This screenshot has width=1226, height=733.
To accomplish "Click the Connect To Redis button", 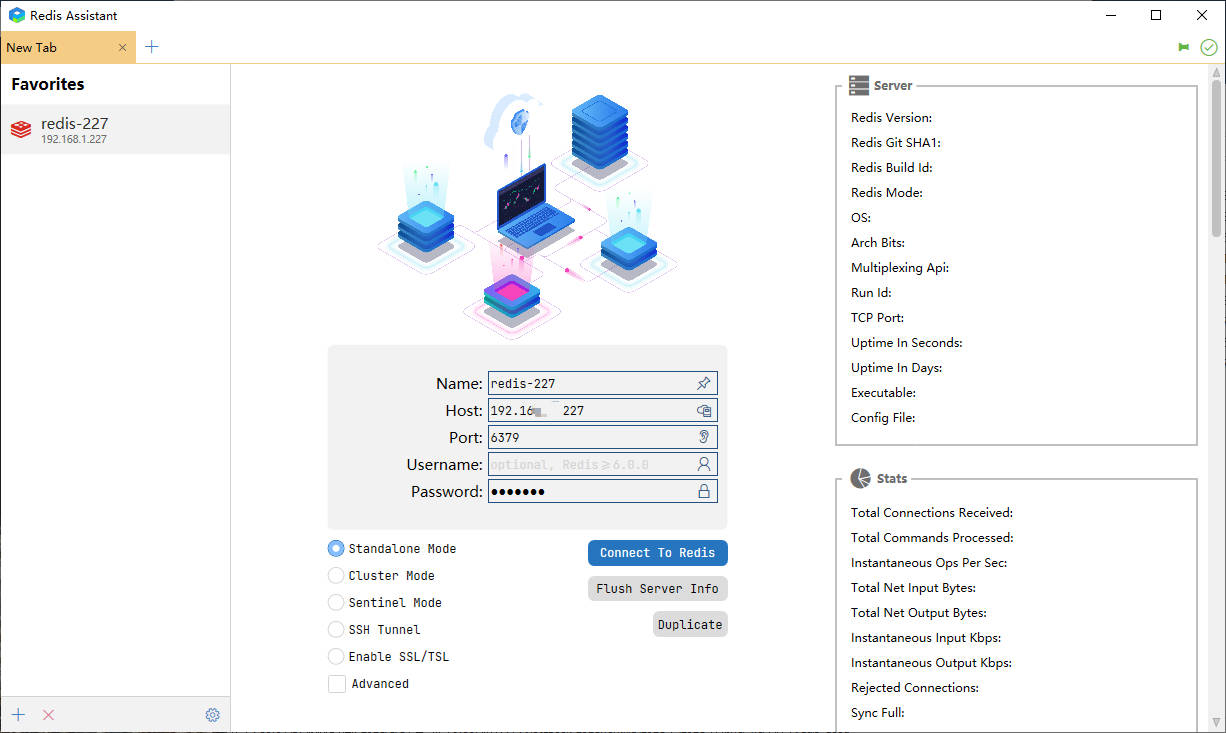I will point(657,552).
